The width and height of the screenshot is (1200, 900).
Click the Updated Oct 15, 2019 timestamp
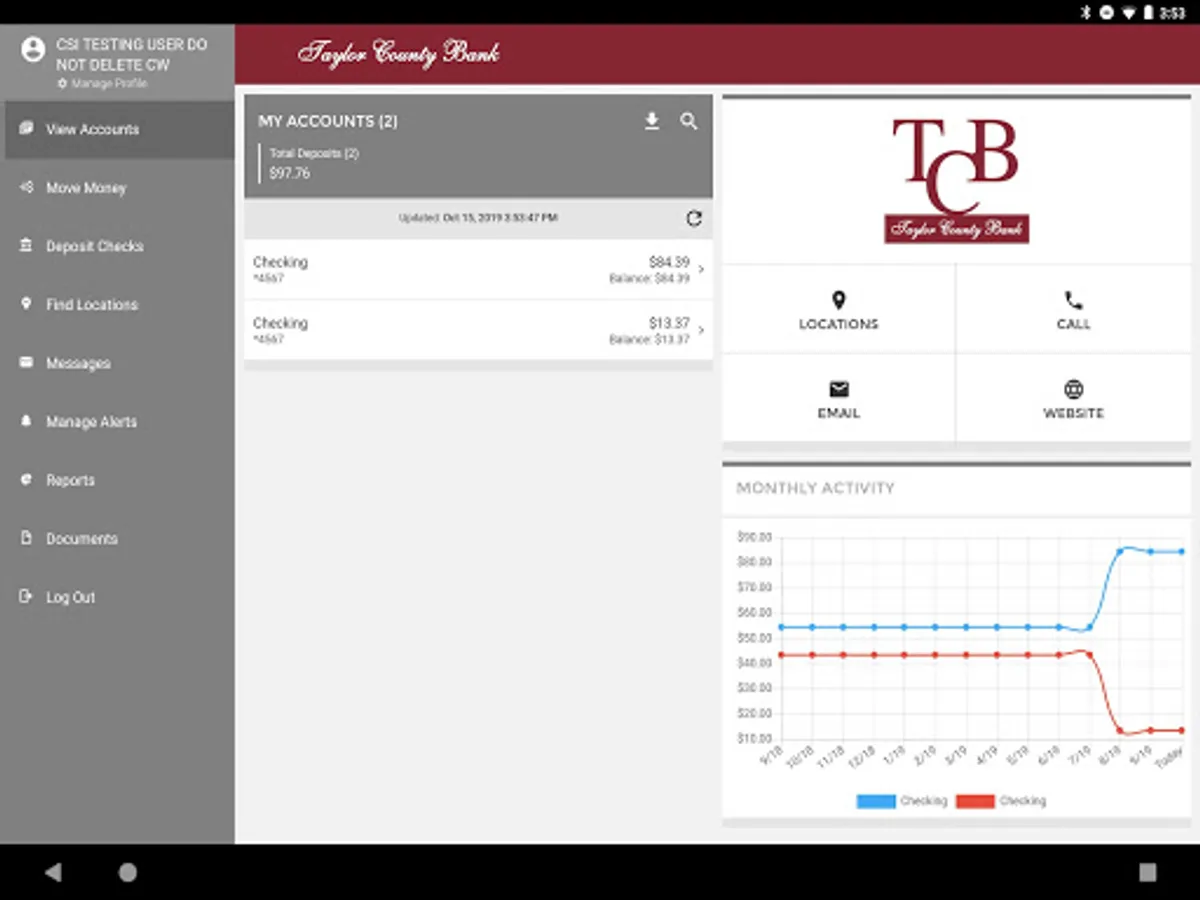click(x=478, y=218)
